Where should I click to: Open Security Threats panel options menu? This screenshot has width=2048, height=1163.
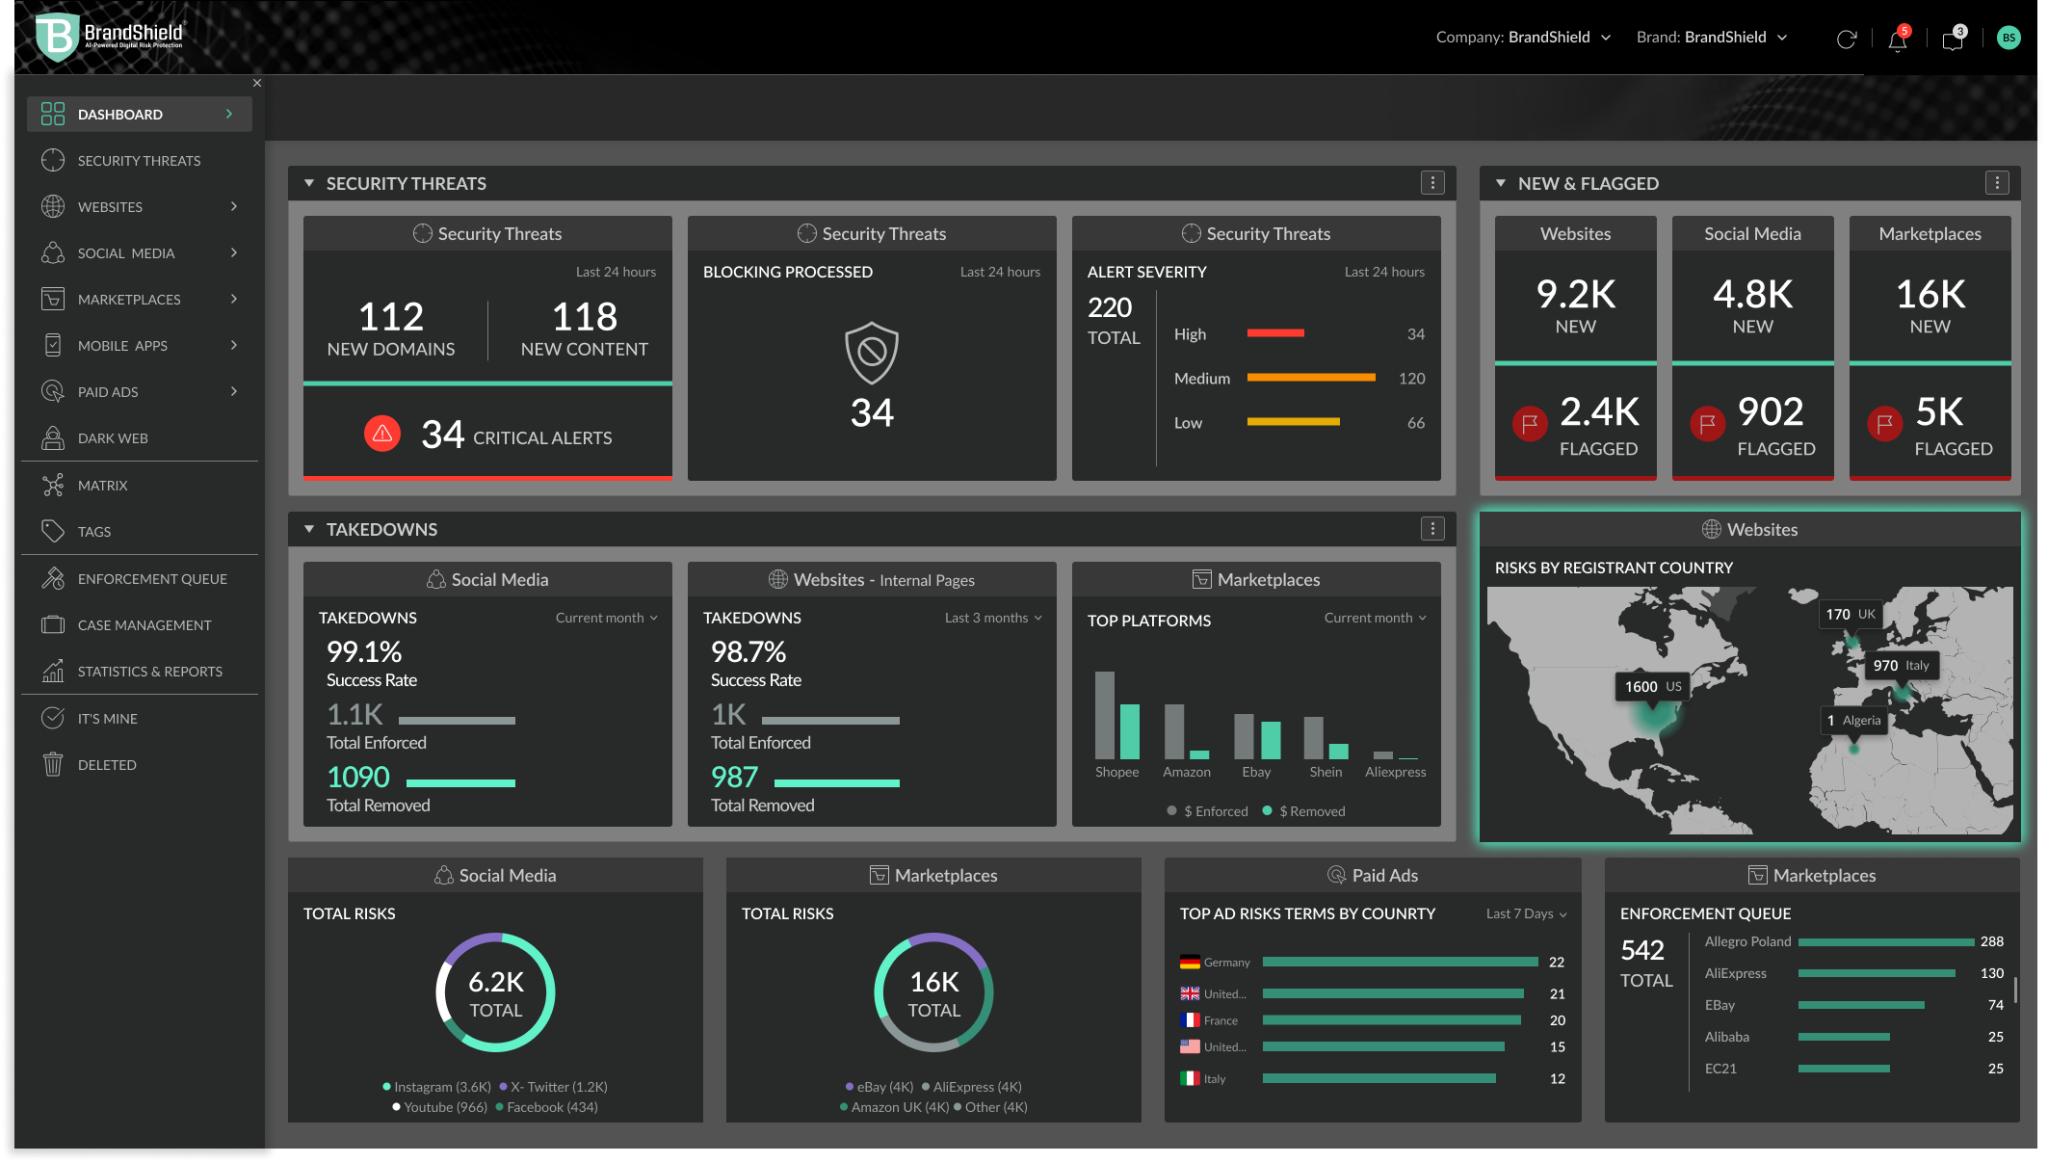pos(1432,183)
